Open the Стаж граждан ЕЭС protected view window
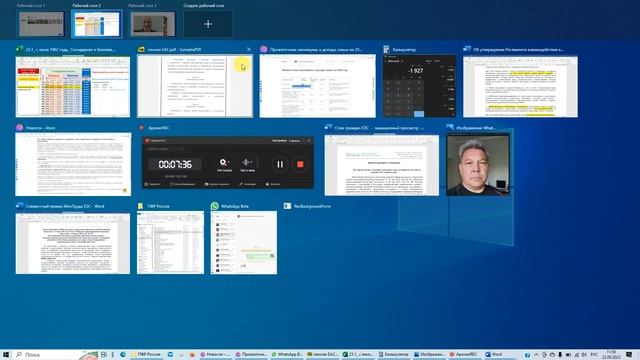 [382, 165]
